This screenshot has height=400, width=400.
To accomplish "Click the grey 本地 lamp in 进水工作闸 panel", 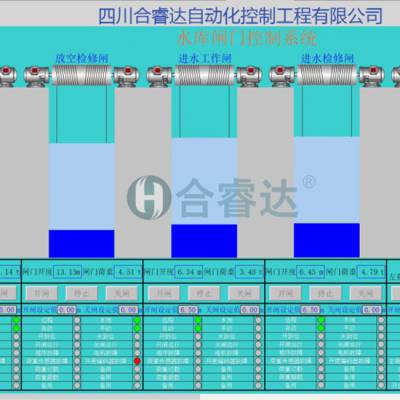I will click(258, 320).
